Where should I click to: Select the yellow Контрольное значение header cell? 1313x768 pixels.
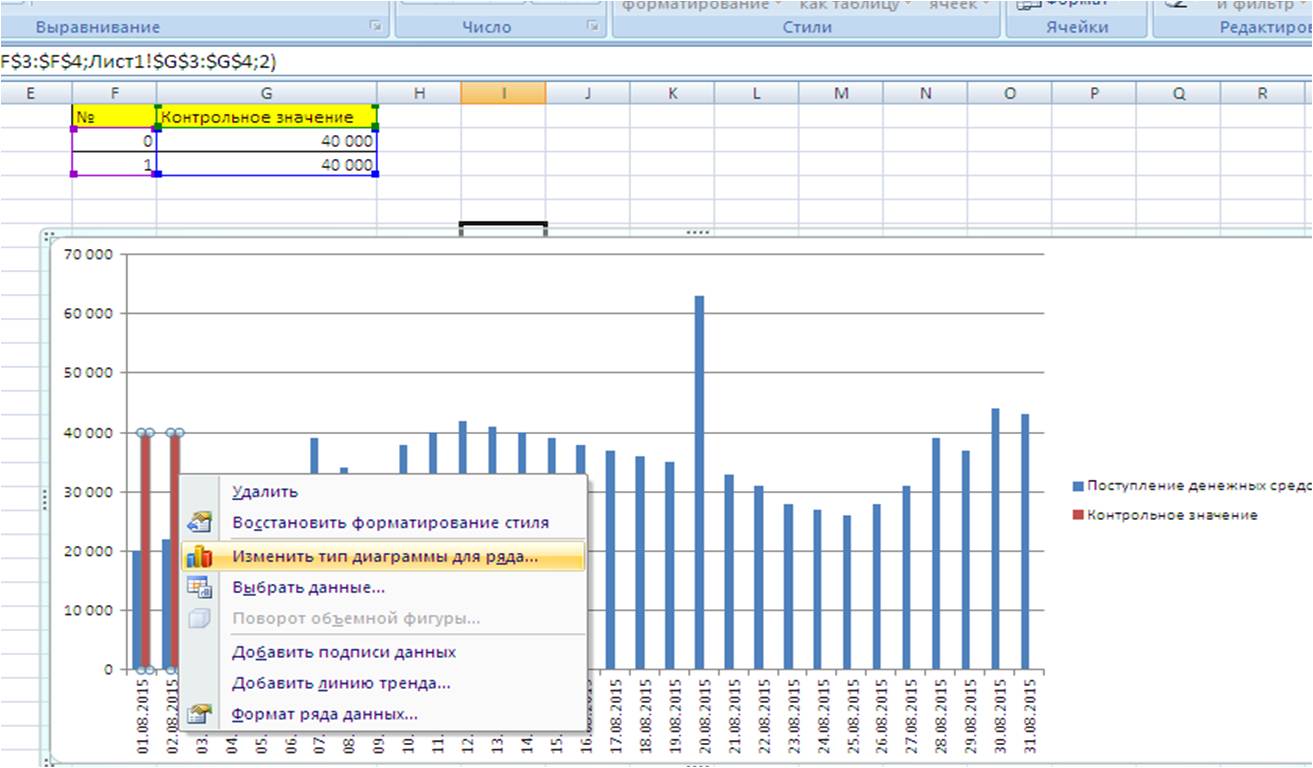coord(266,117)
